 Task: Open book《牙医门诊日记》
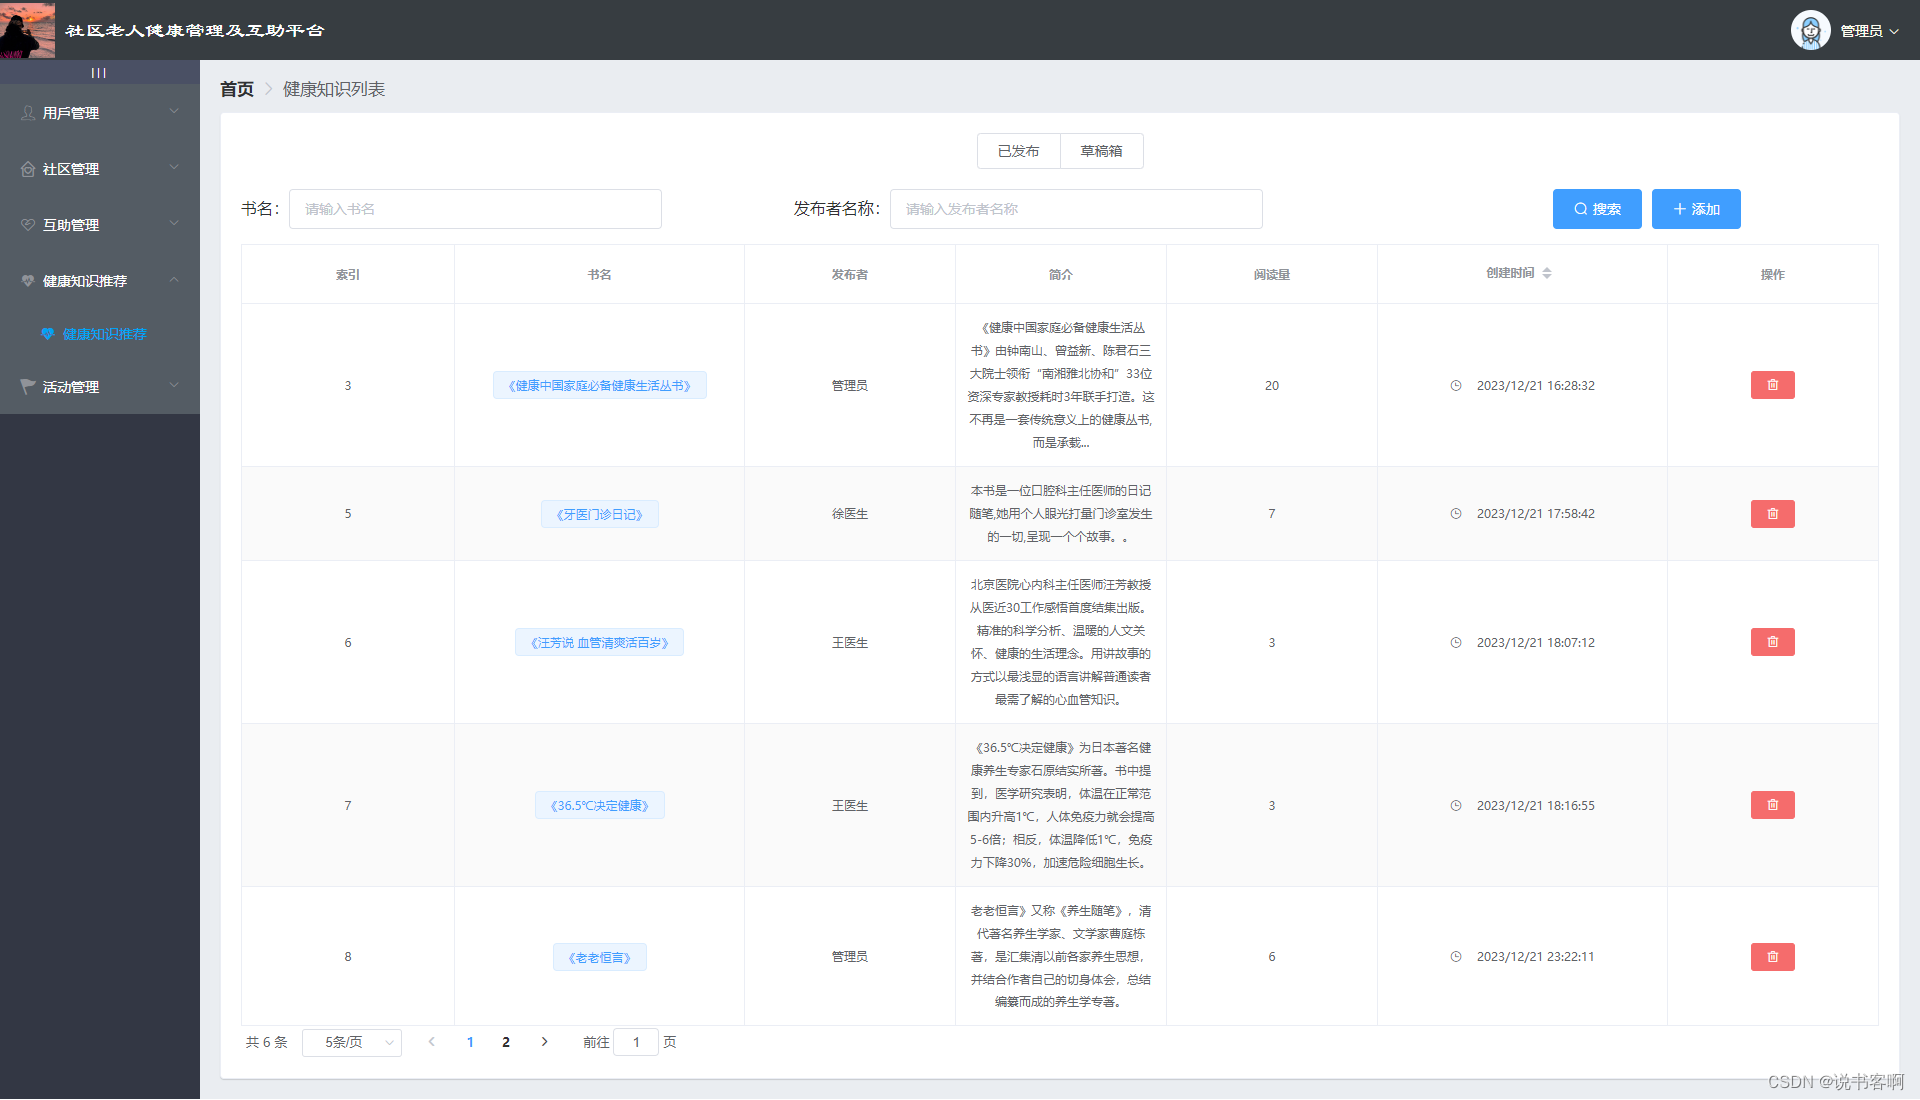pos(599,514)
